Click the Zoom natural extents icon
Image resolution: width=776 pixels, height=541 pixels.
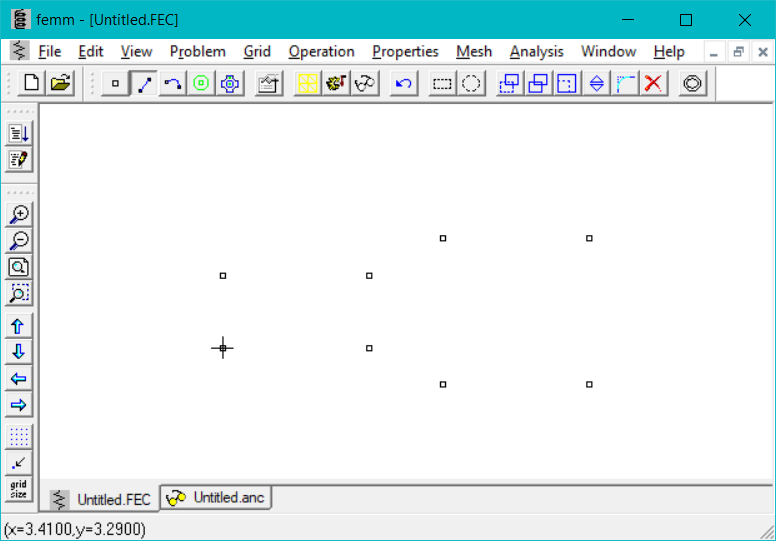[x=19, y=267]
